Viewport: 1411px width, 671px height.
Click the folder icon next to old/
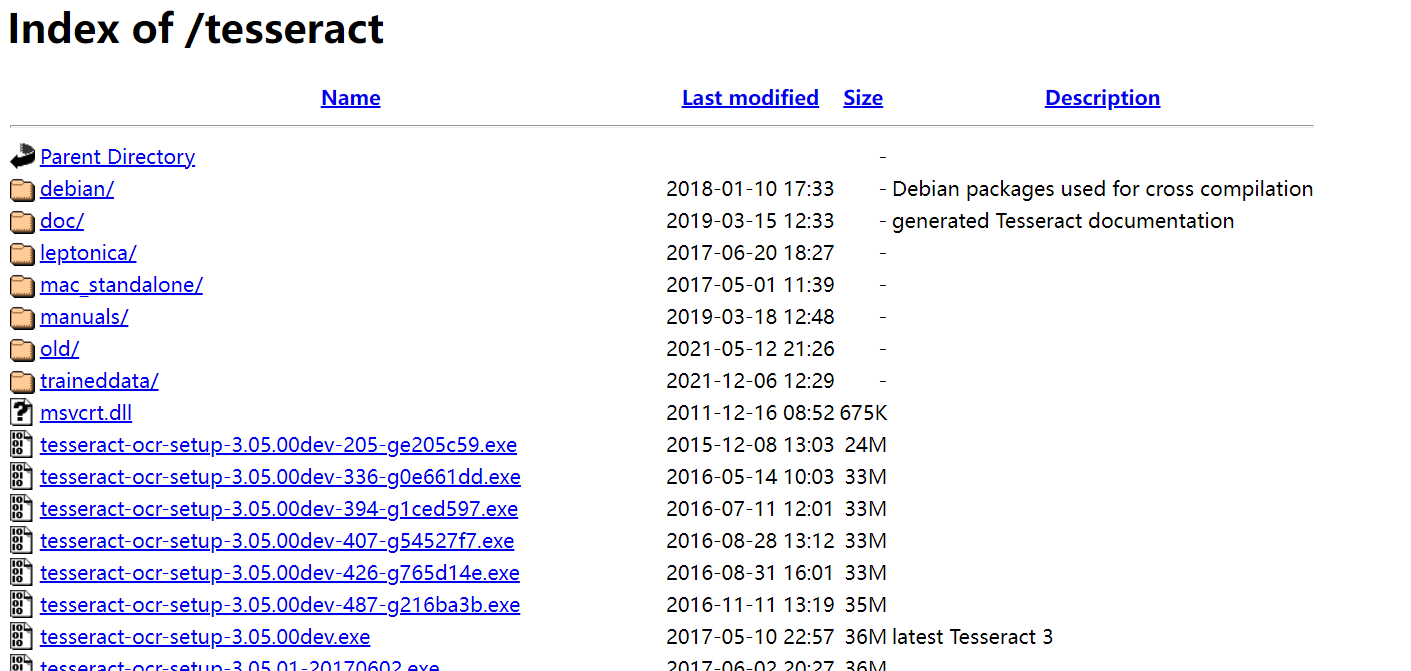pos(22,349)
